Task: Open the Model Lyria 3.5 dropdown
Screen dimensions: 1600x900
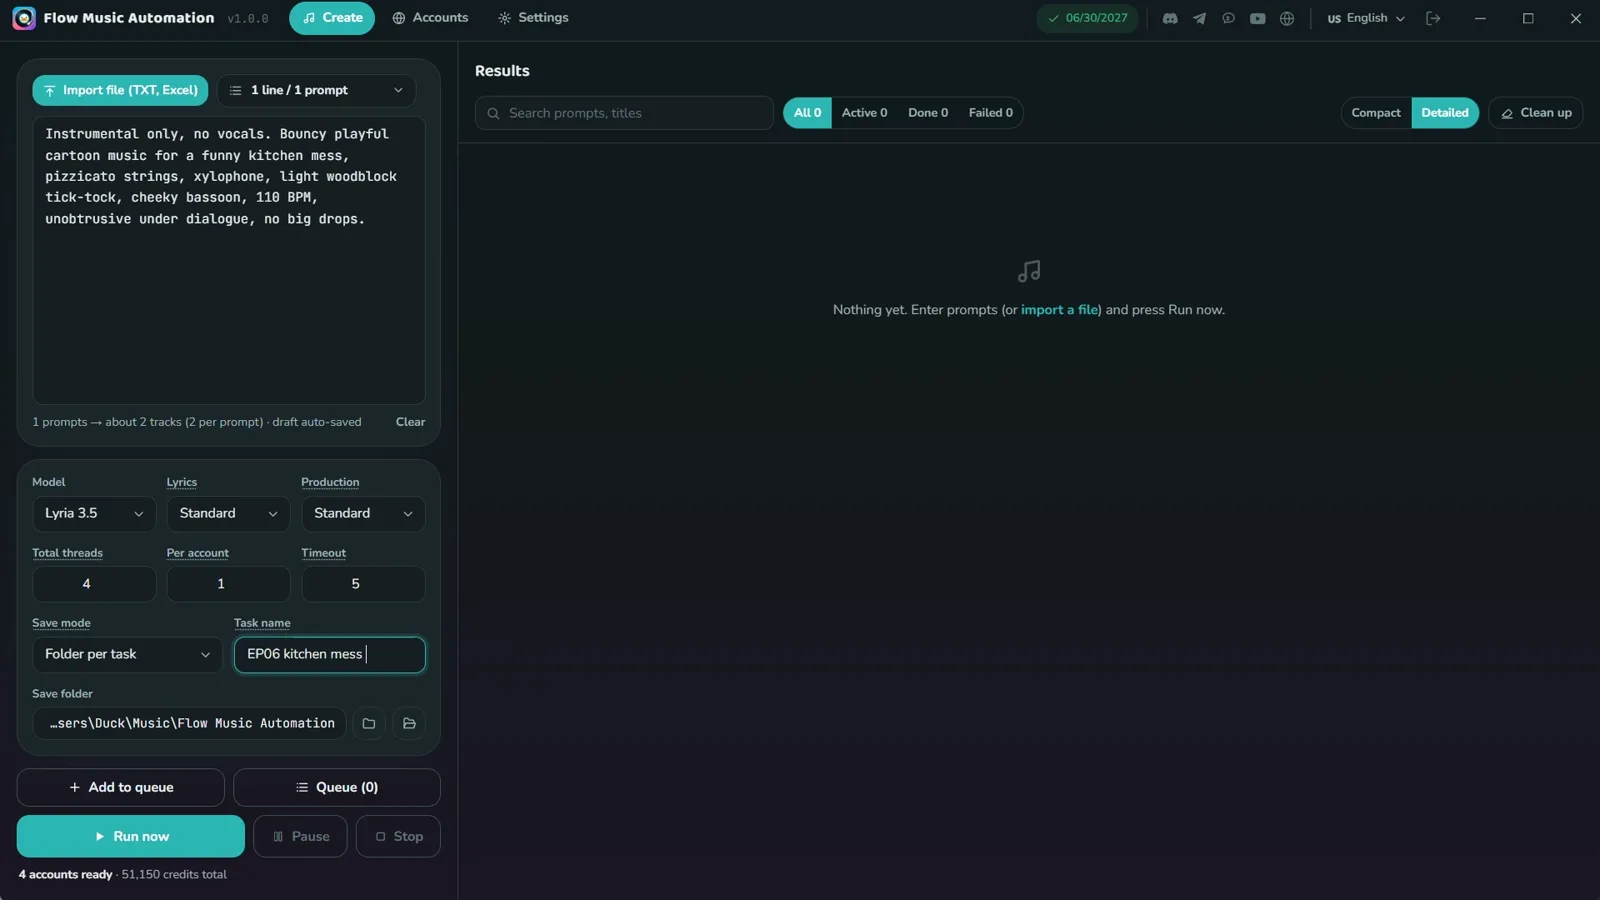Action: 94,514
